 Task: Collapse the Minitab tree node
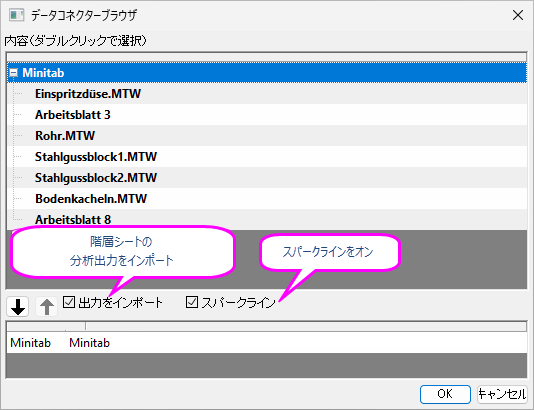(x=14, y=73)
